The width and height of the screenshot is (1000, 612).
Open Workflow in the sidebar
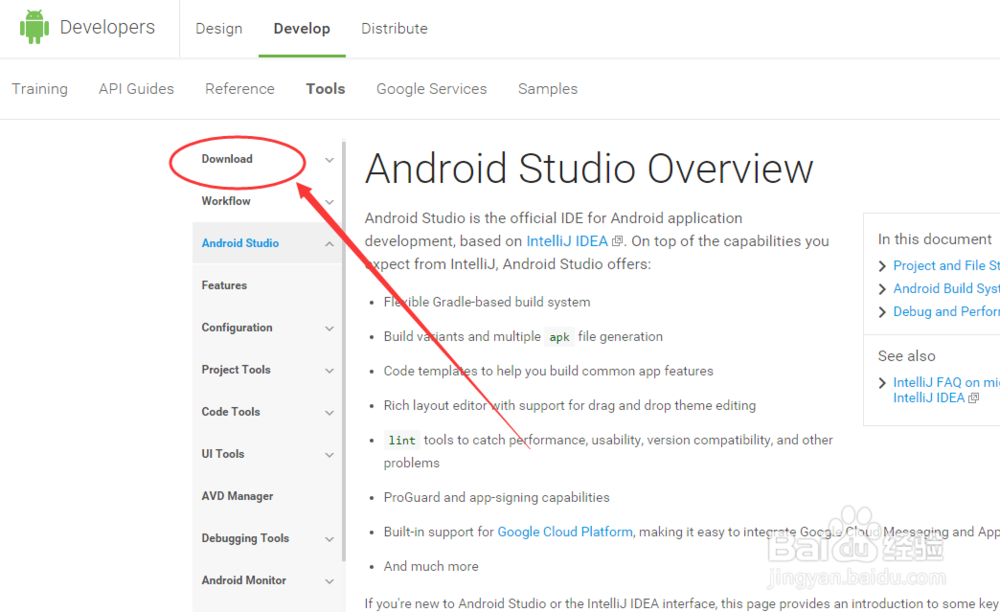tap(226, 201)
